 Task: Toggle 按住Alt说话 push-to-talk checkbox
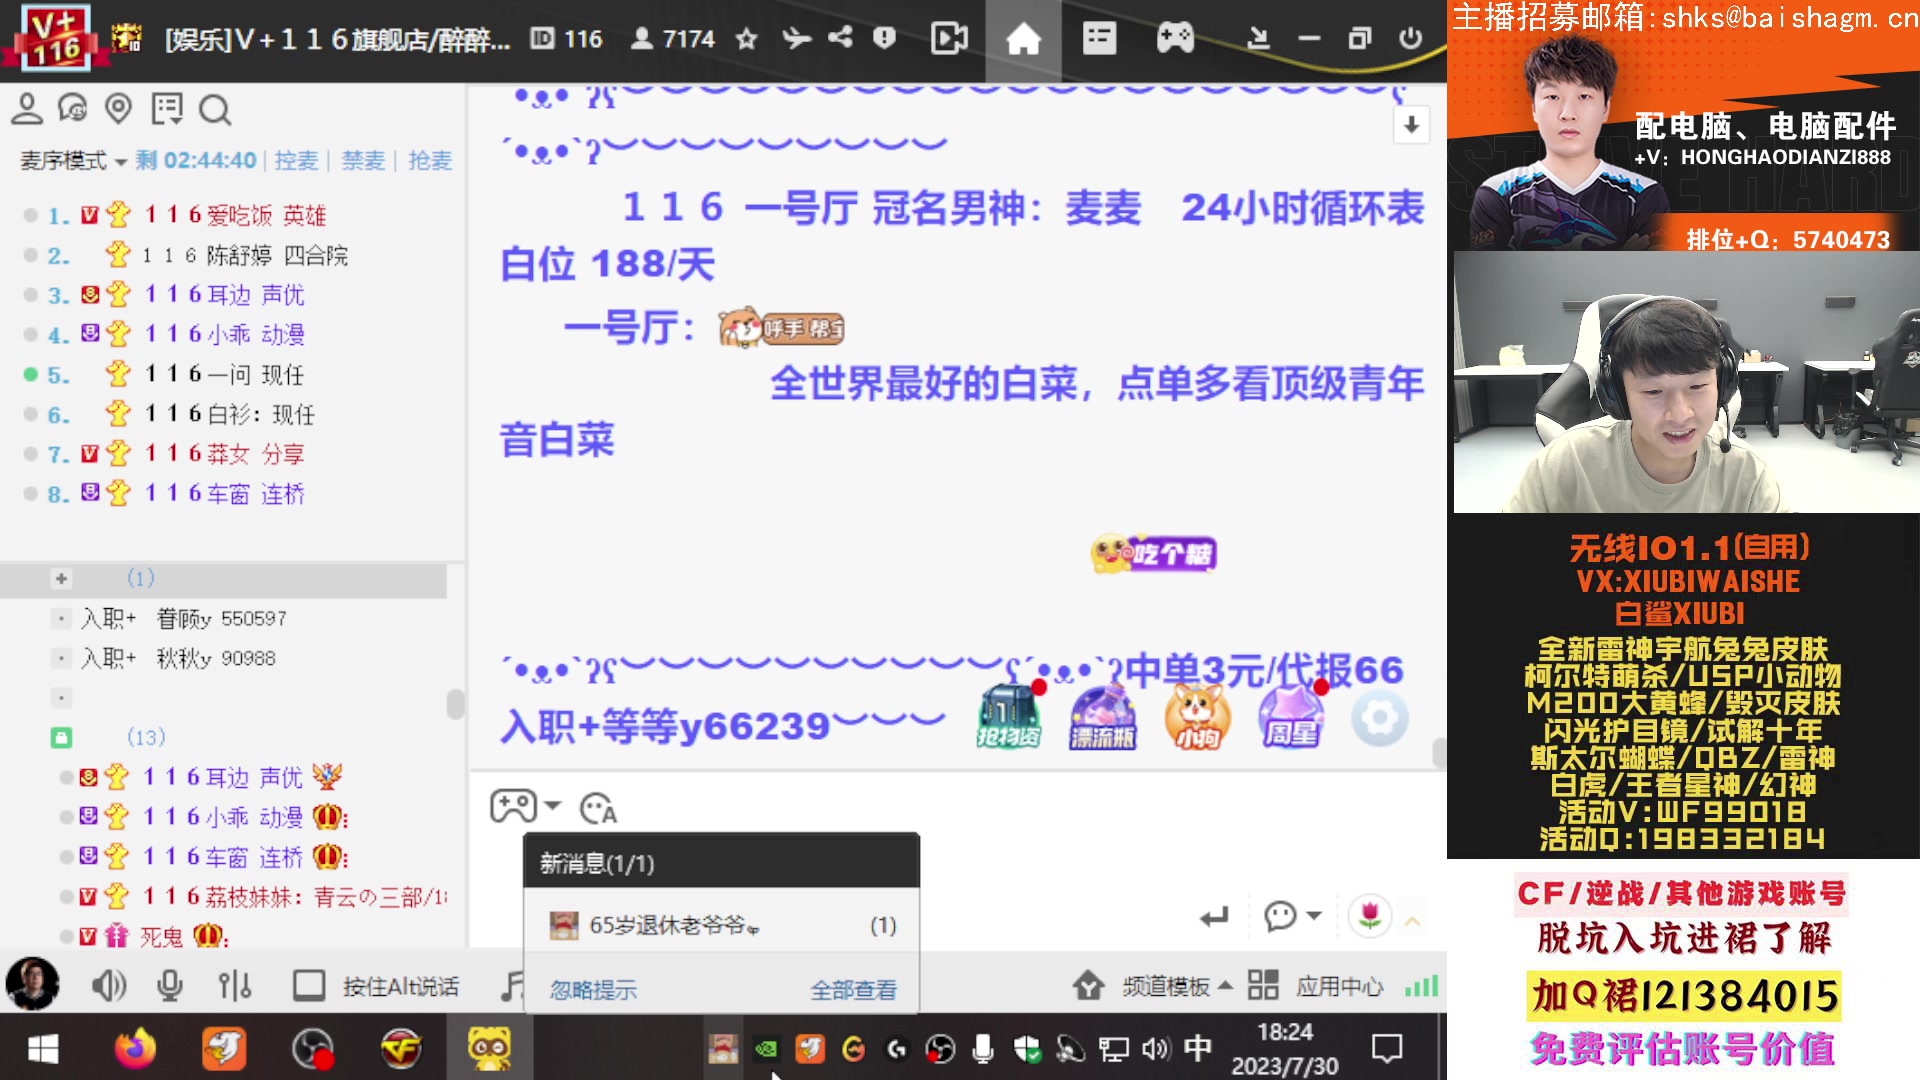point(308,986)
